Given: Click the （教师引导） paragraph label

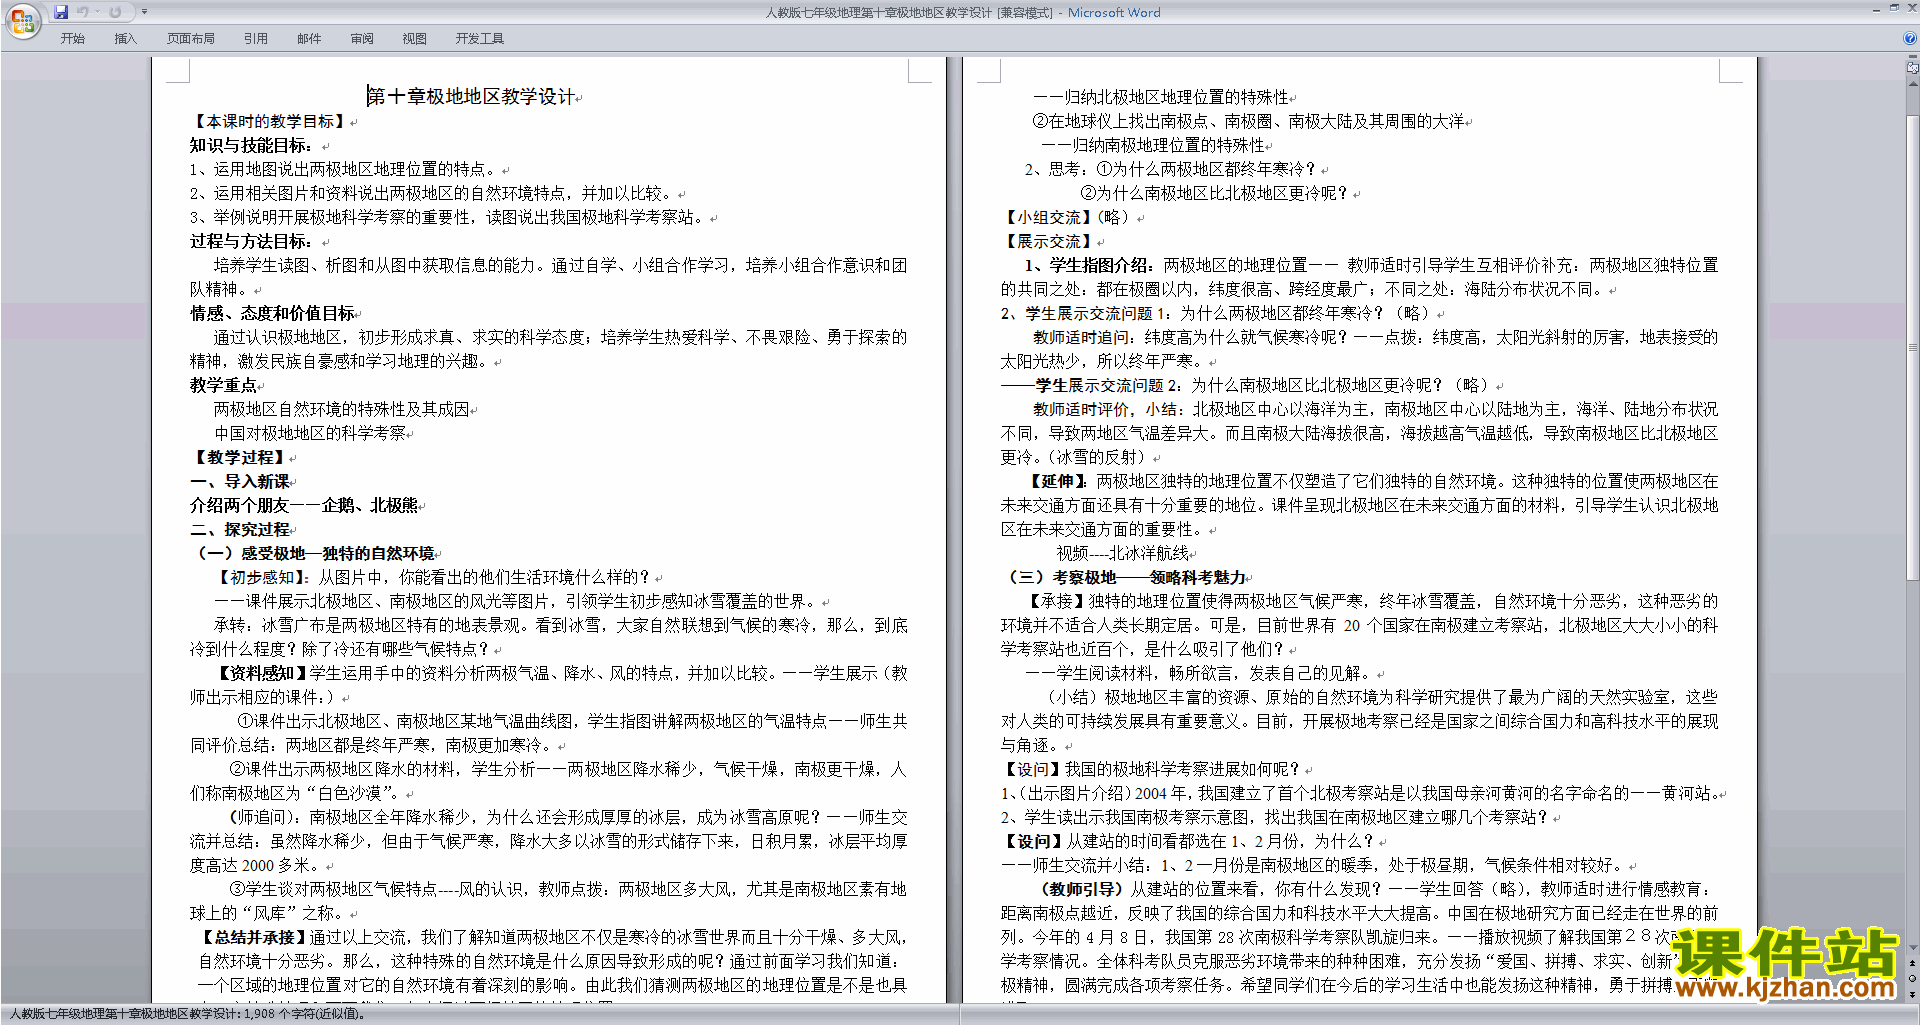Looking at the screenshot, I should pyautogui.click(x=1084, y=889).
